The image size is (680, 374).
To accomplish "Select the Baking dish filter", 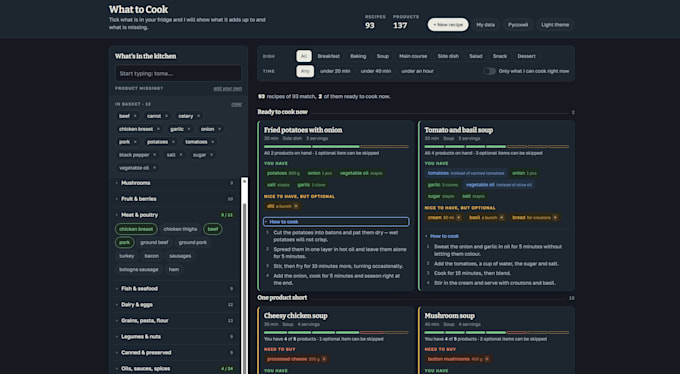I will click(358, 56).
